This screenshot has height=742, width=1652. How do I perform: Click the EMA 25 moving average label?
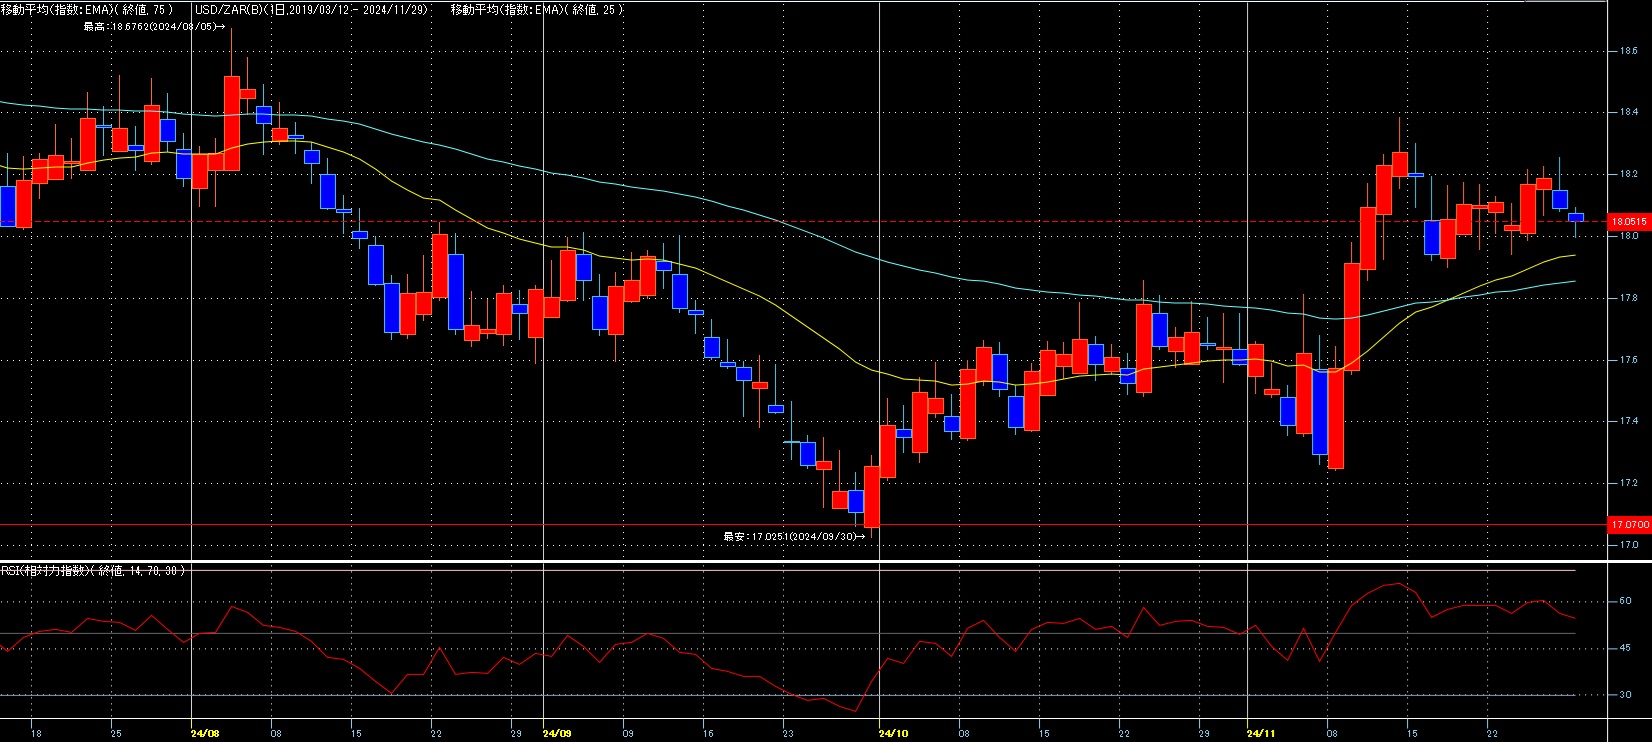click(x=537, y=9)
